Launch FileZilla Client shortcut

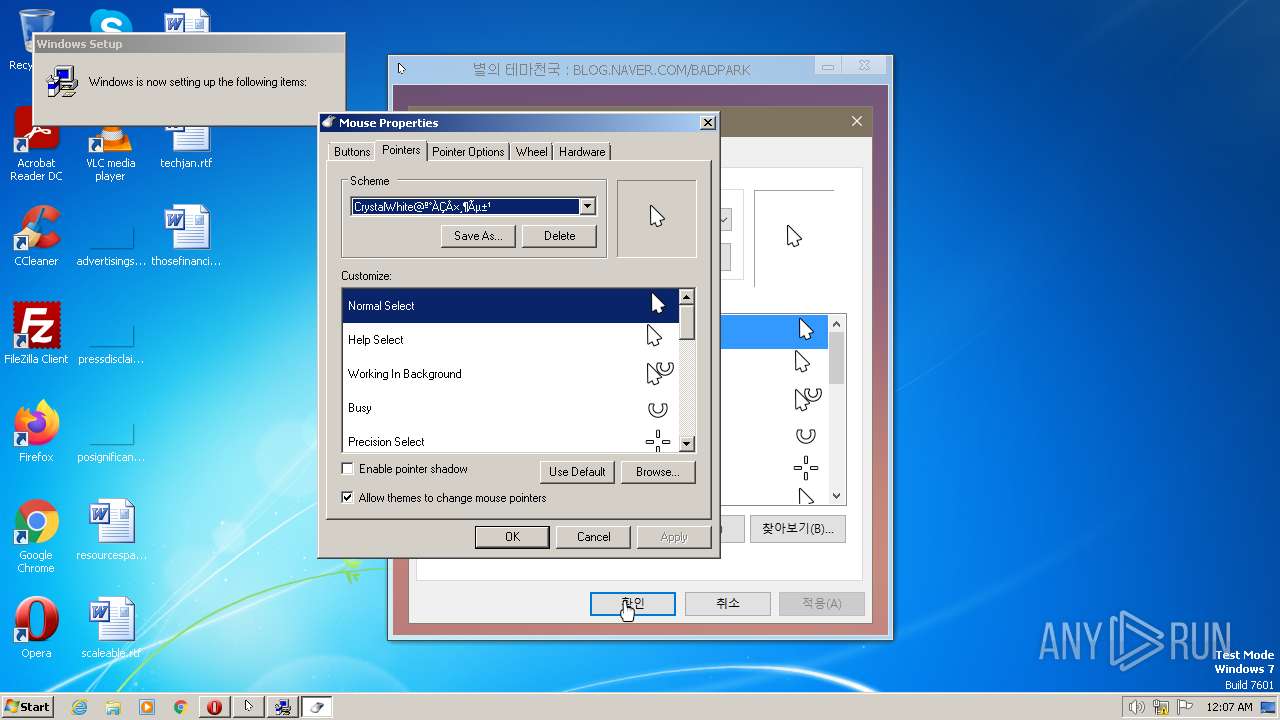pyautogui.click(x=36, y=334)
